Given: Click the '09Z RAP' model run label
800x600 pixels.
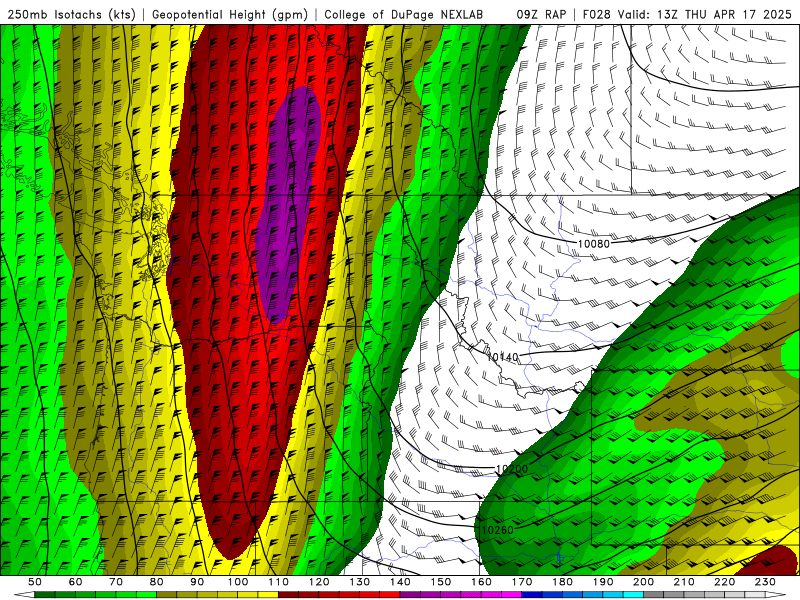Looking at the screenshot, I should coord(541,14).
